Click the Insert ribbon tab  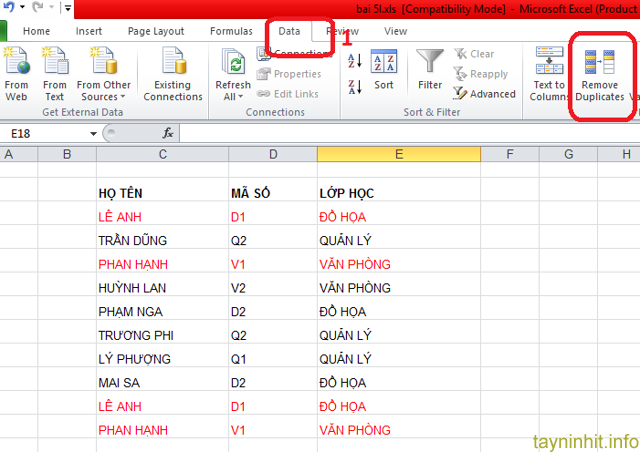coord(89,31)
